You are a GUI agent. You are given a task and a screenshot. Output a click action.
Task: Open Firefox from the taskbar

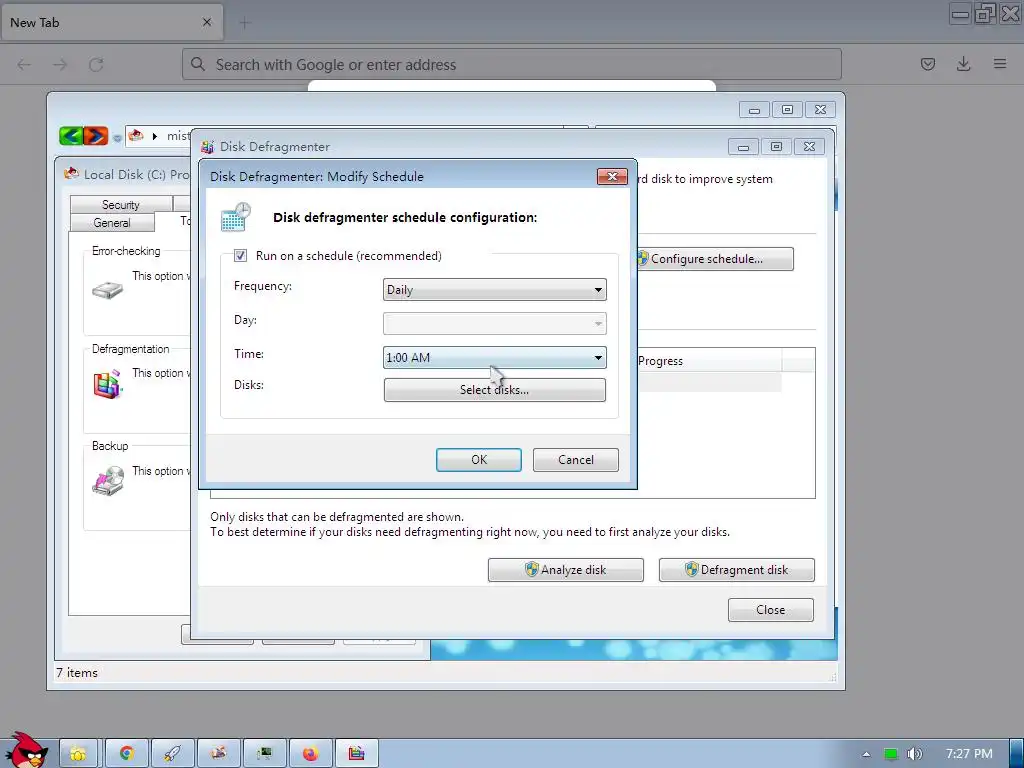pyautogui.click(x=310, y=754)
